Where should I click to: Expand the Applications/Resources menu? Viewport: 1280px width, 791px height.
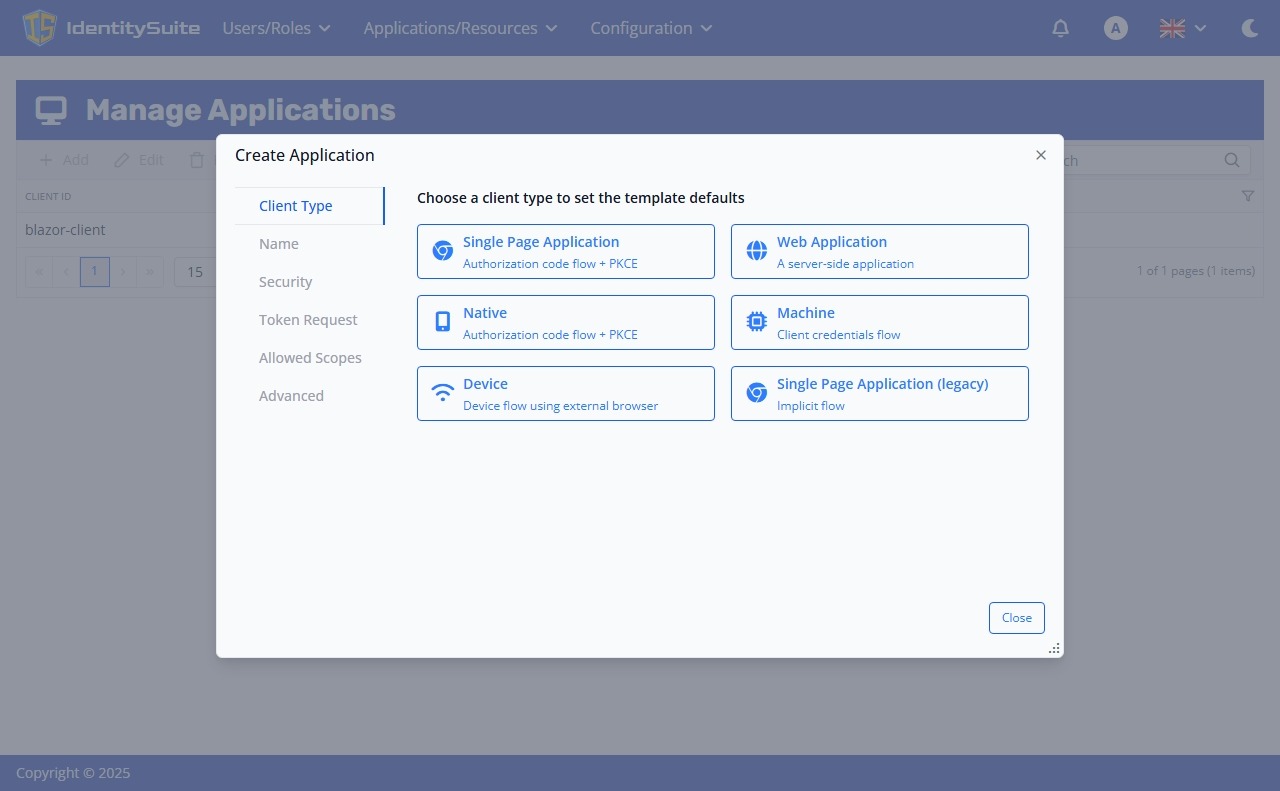click(x=460, y=28)
